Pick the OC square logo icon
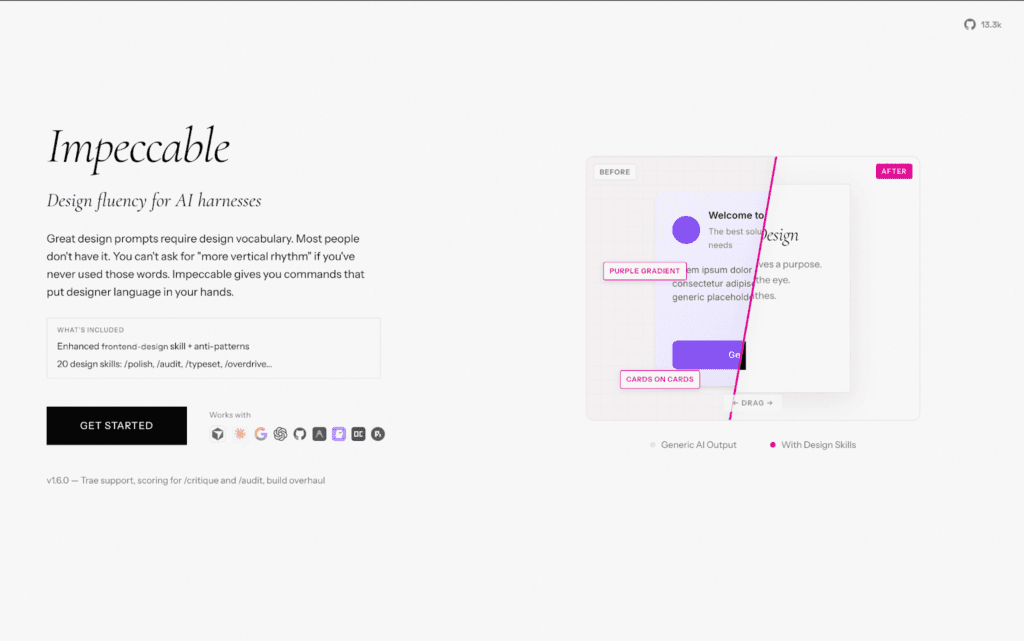Viewport: 1024px width, 641px height. [x=358, y=434]
